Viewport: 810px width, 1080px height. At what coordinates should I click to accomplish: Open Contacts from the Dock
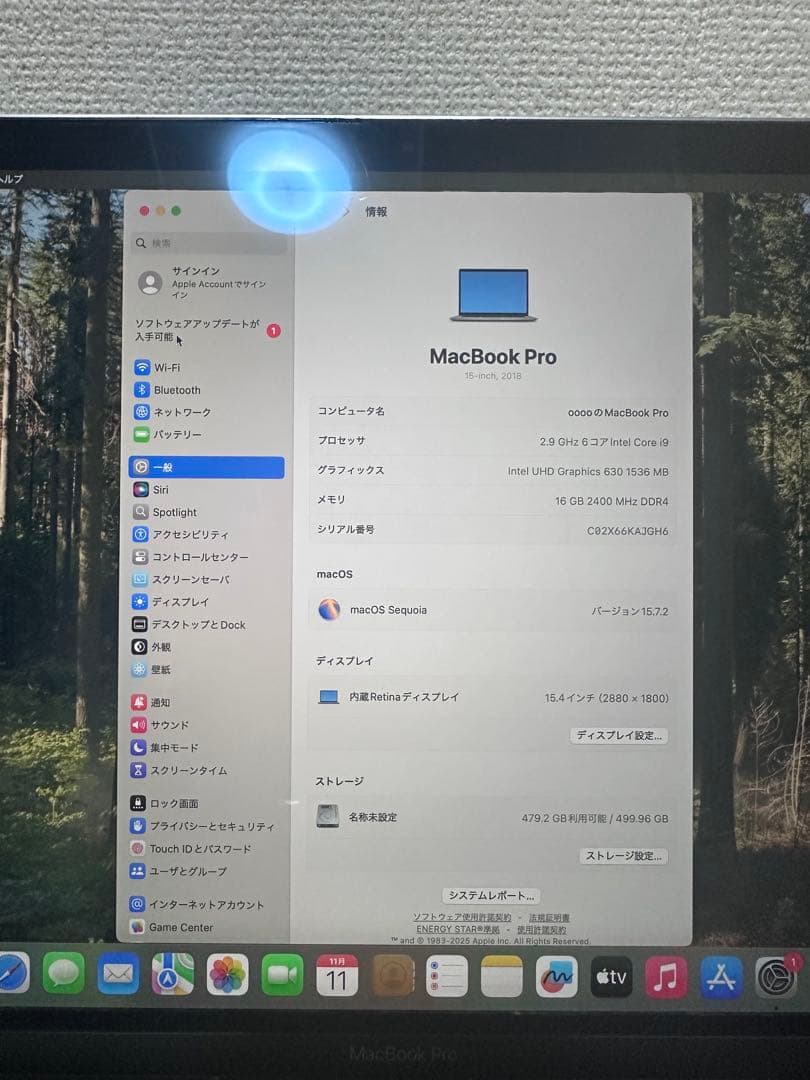[393, 975]
